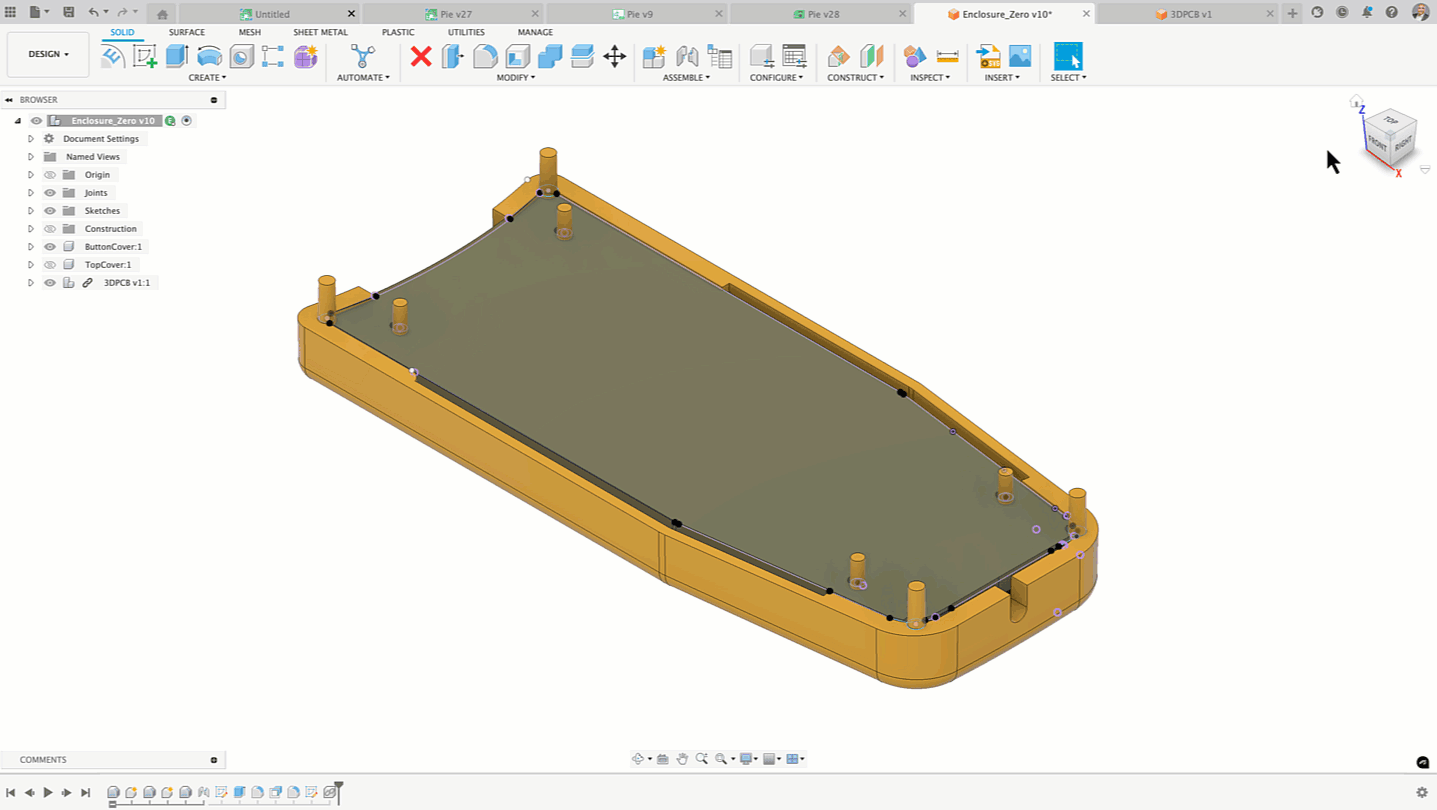This screenshot has width=1437, height=810.
Task: Click the Joint tool in Assemble
Action: coord(687,56)
